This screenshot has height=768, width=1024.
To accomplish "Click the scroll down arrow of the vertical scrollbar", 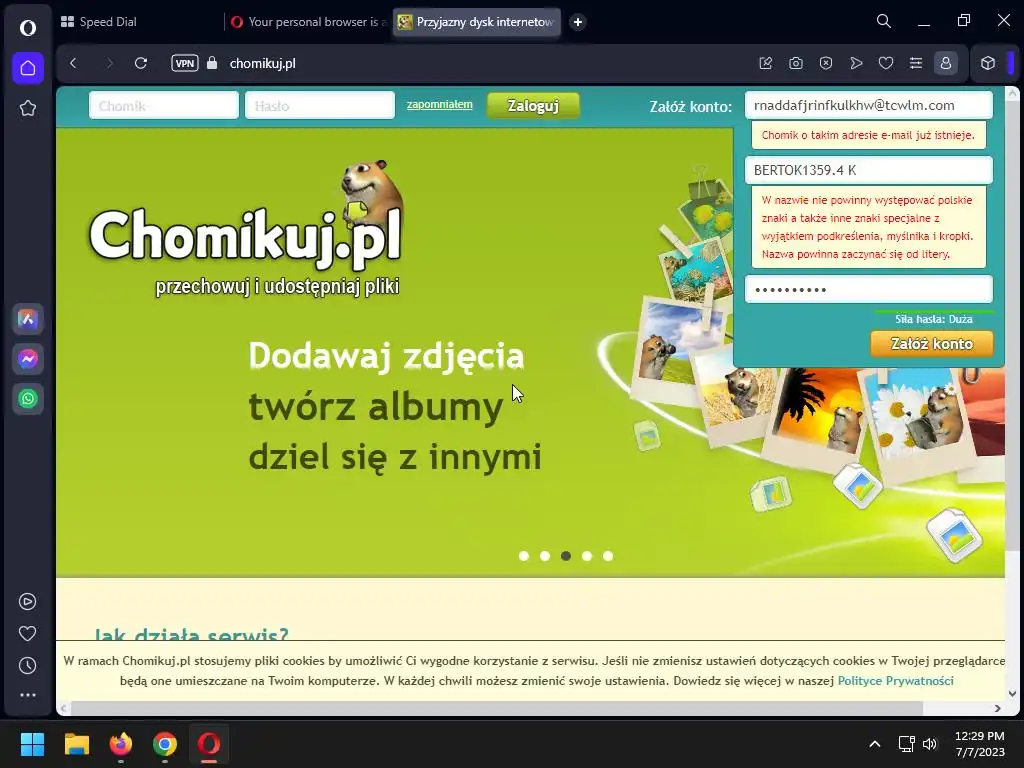I will coord(1012,694).
